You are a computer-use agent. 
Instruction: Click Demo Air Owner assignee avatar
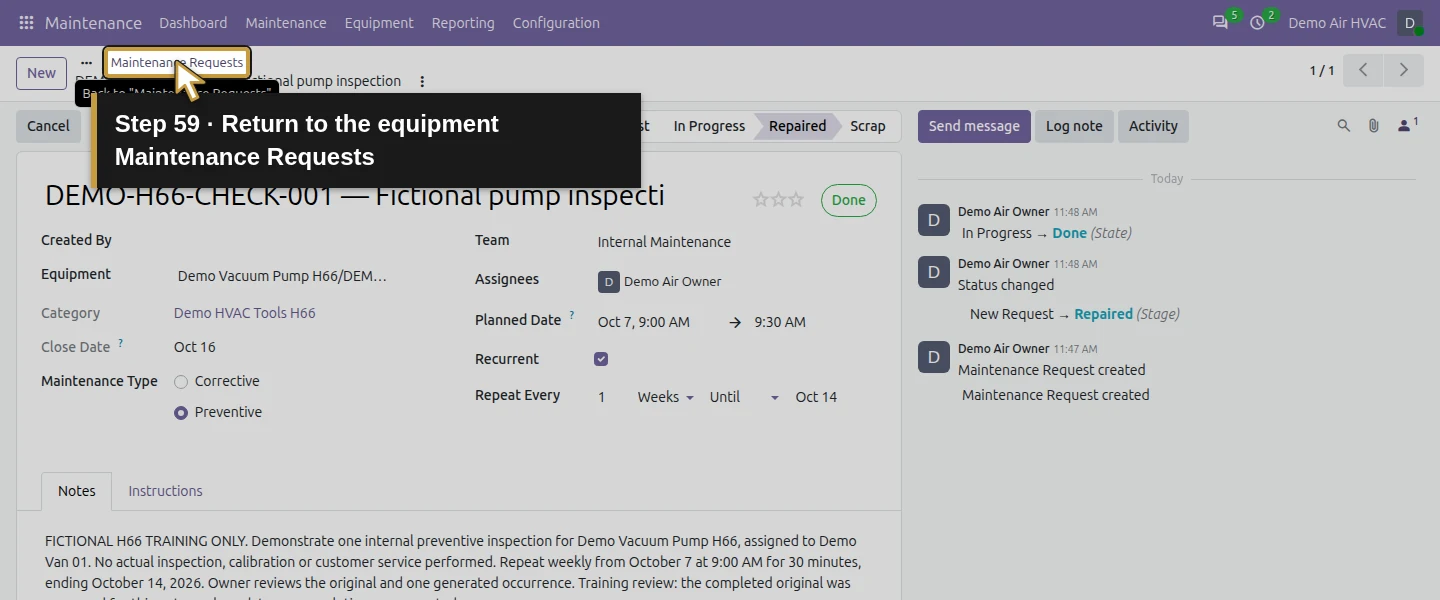(608, 282)
